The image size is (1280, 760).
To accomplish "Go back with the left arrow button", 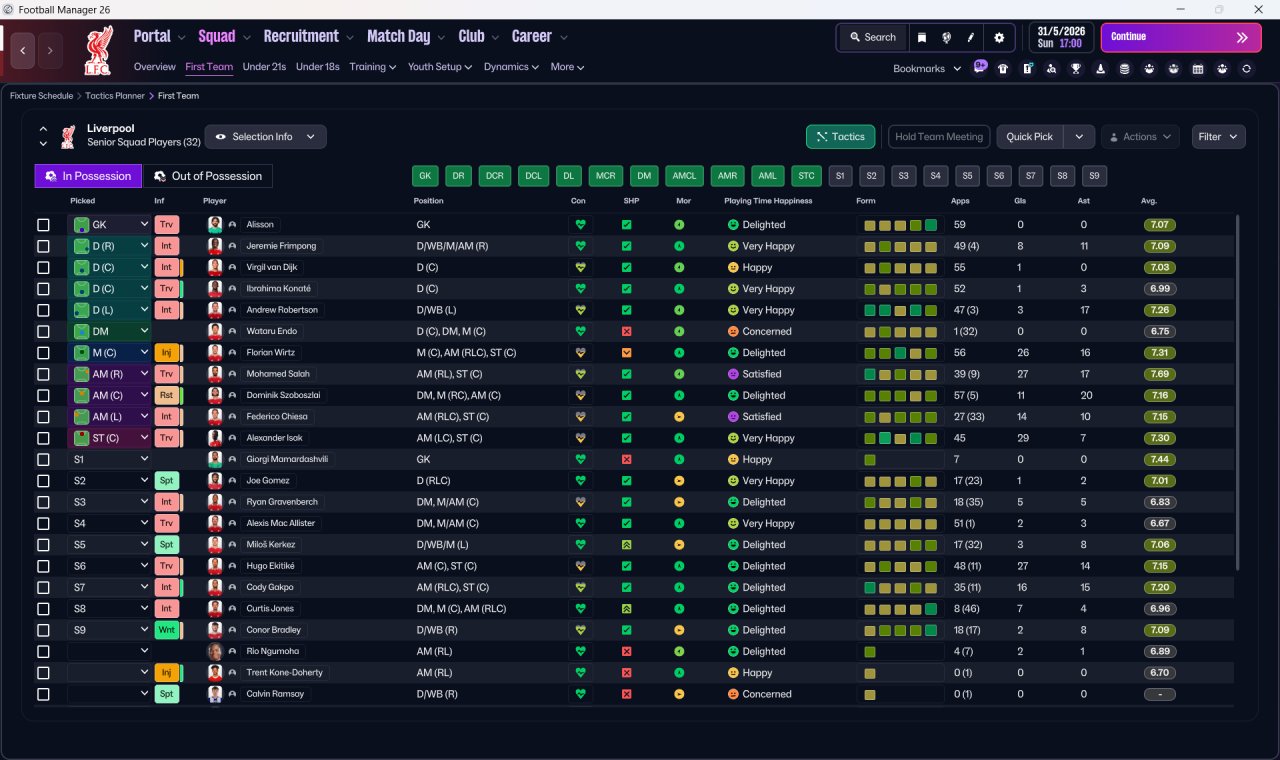I will (x=23, y=49).
